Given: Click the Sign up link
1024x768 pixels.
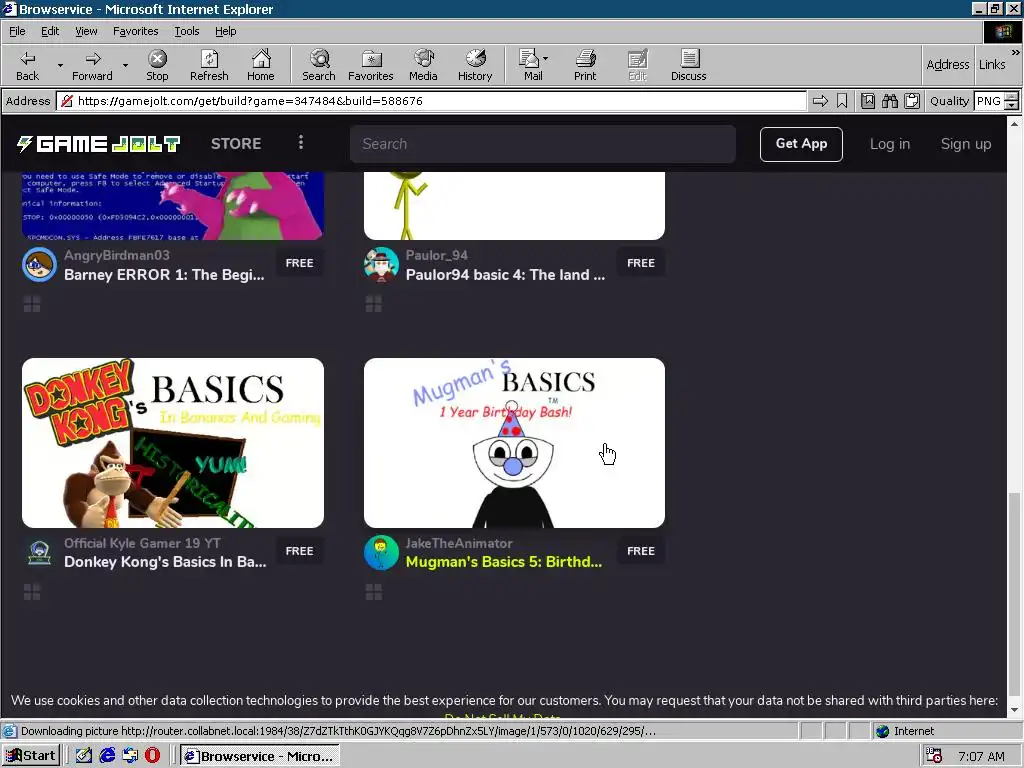Looking at the screenshot, I should point(965,144).
